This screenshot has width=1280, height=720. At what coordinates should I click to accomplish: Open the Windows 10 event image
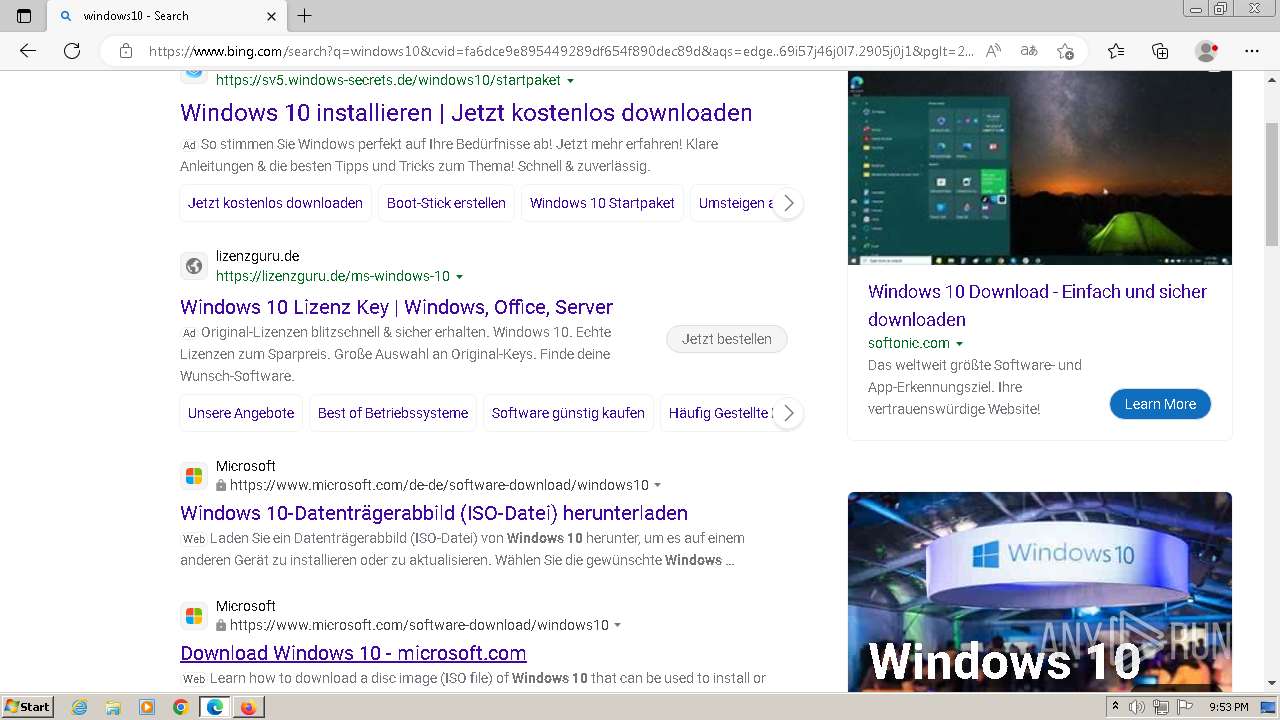1040,591
